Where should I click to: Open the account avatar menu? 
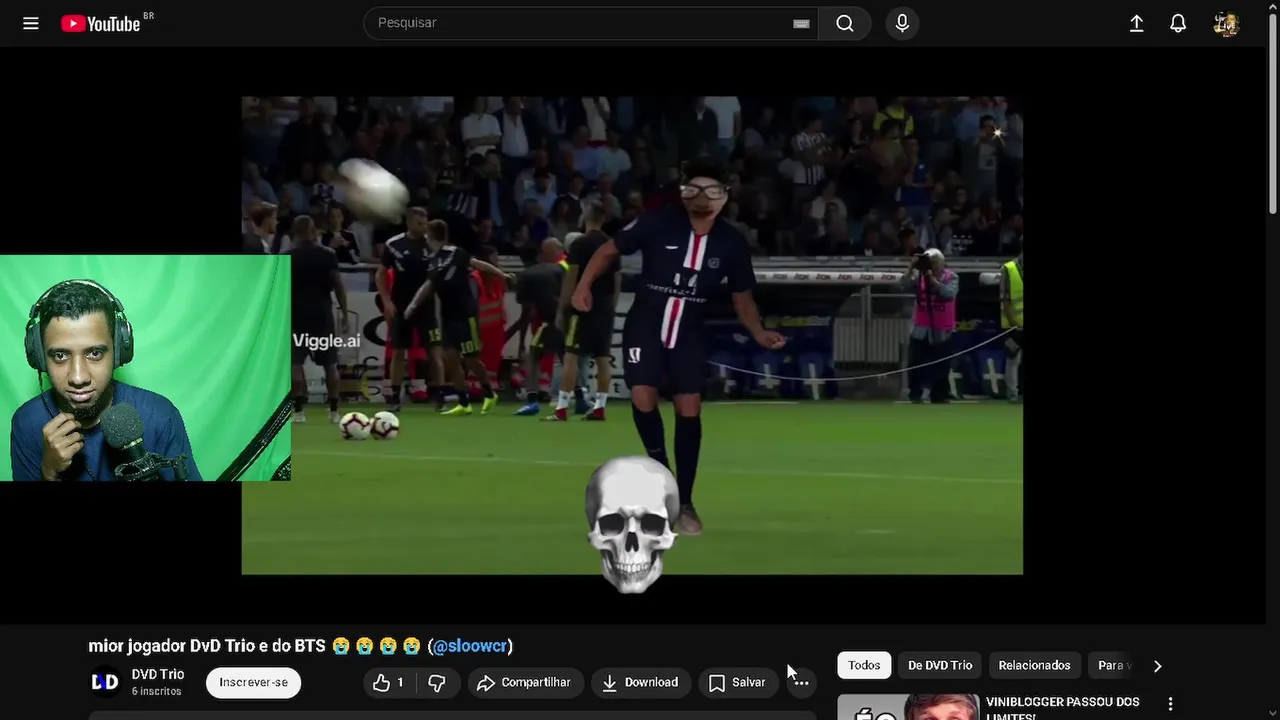[x=1226, y=23]
